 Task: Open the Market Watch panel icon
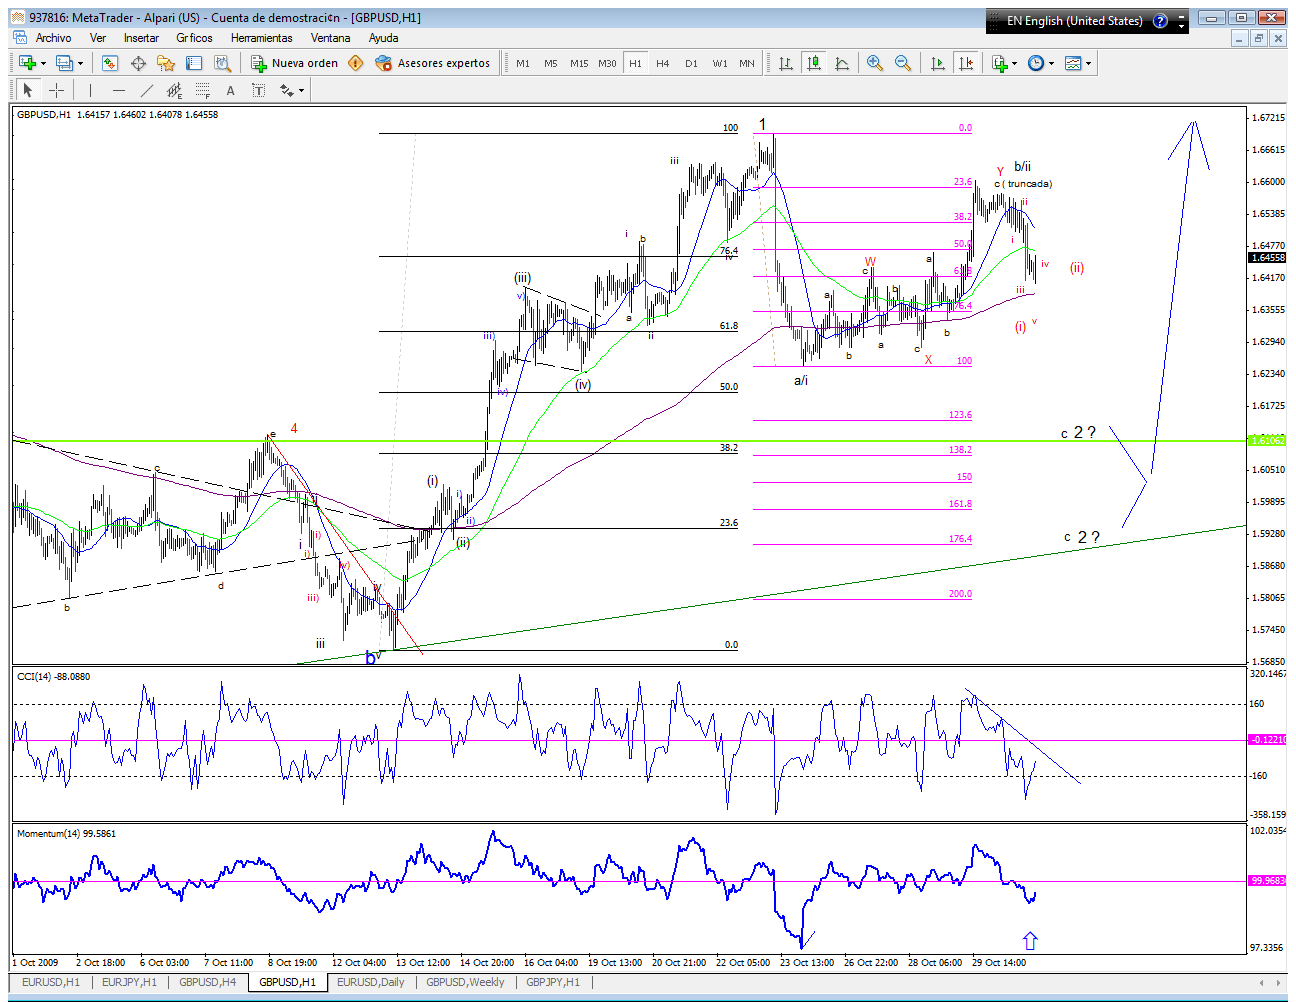[110, 63]
